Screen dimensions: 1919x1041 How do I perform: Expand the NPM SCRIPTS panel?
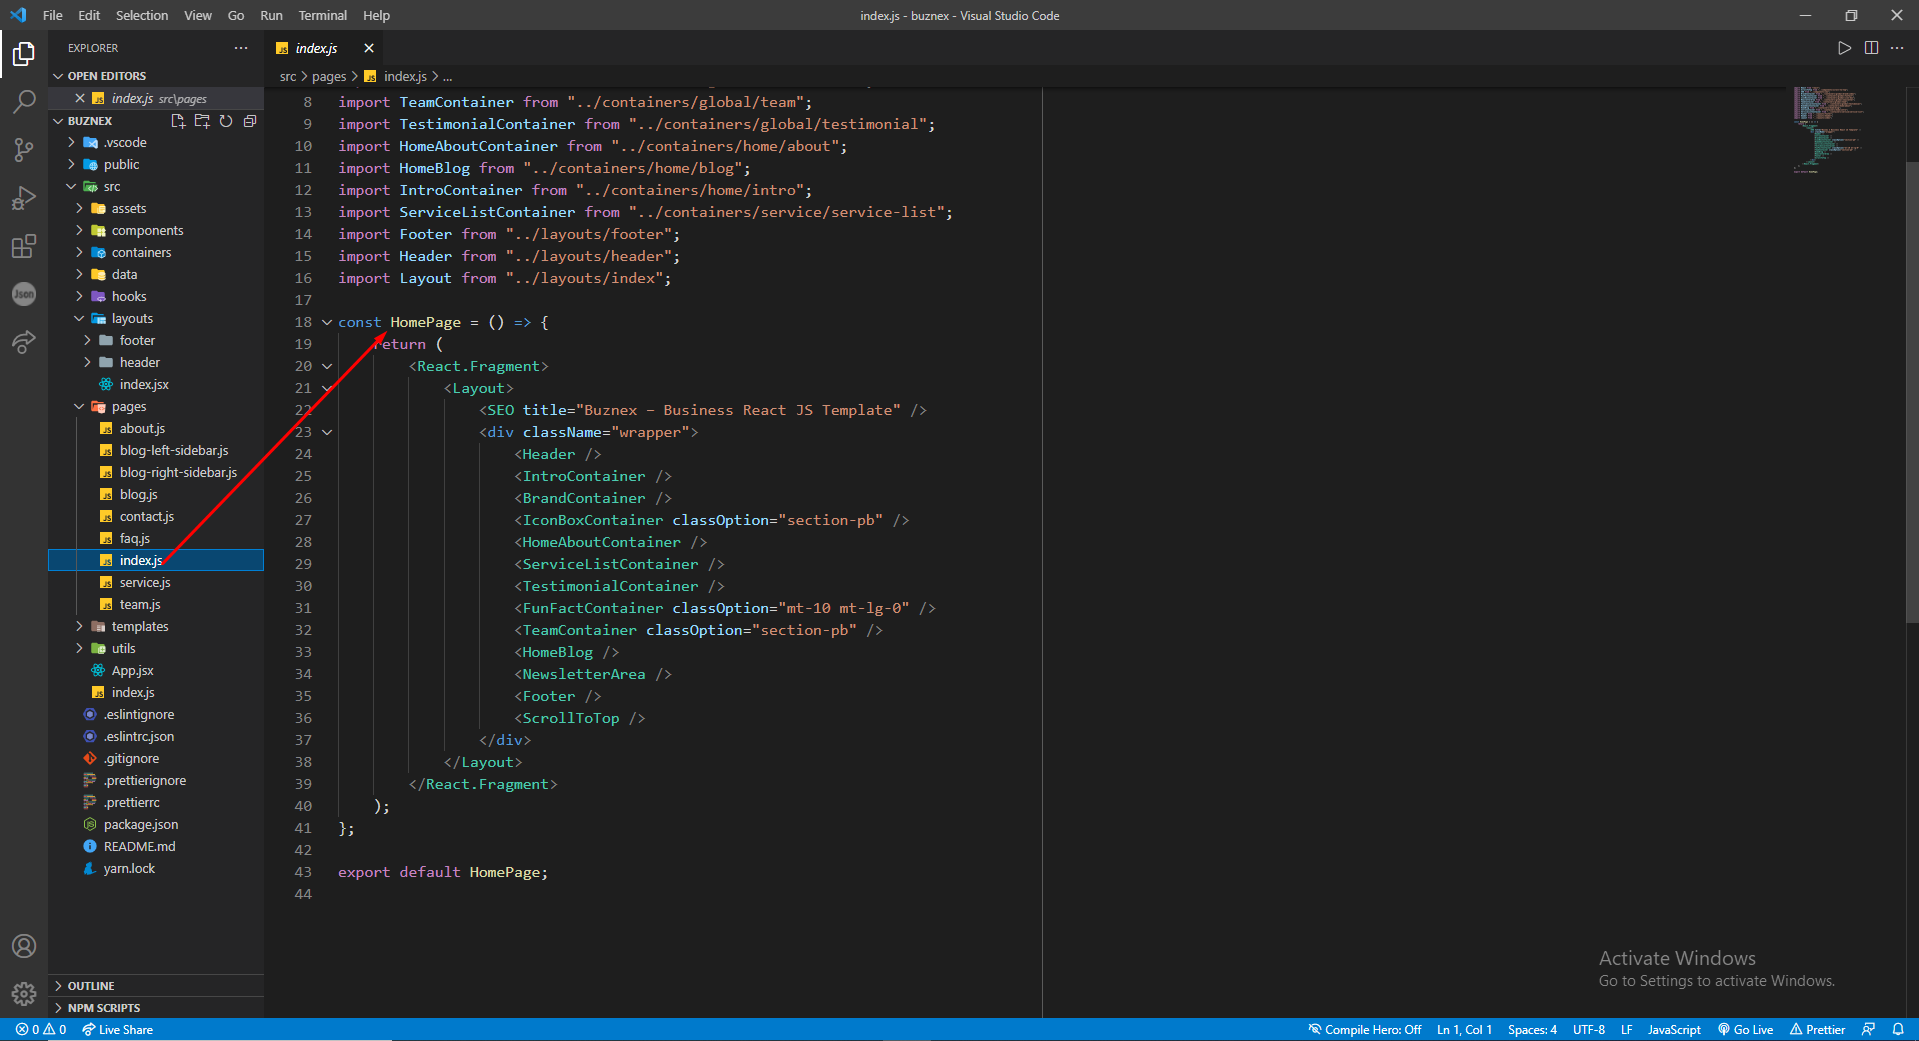(156, 1008)
